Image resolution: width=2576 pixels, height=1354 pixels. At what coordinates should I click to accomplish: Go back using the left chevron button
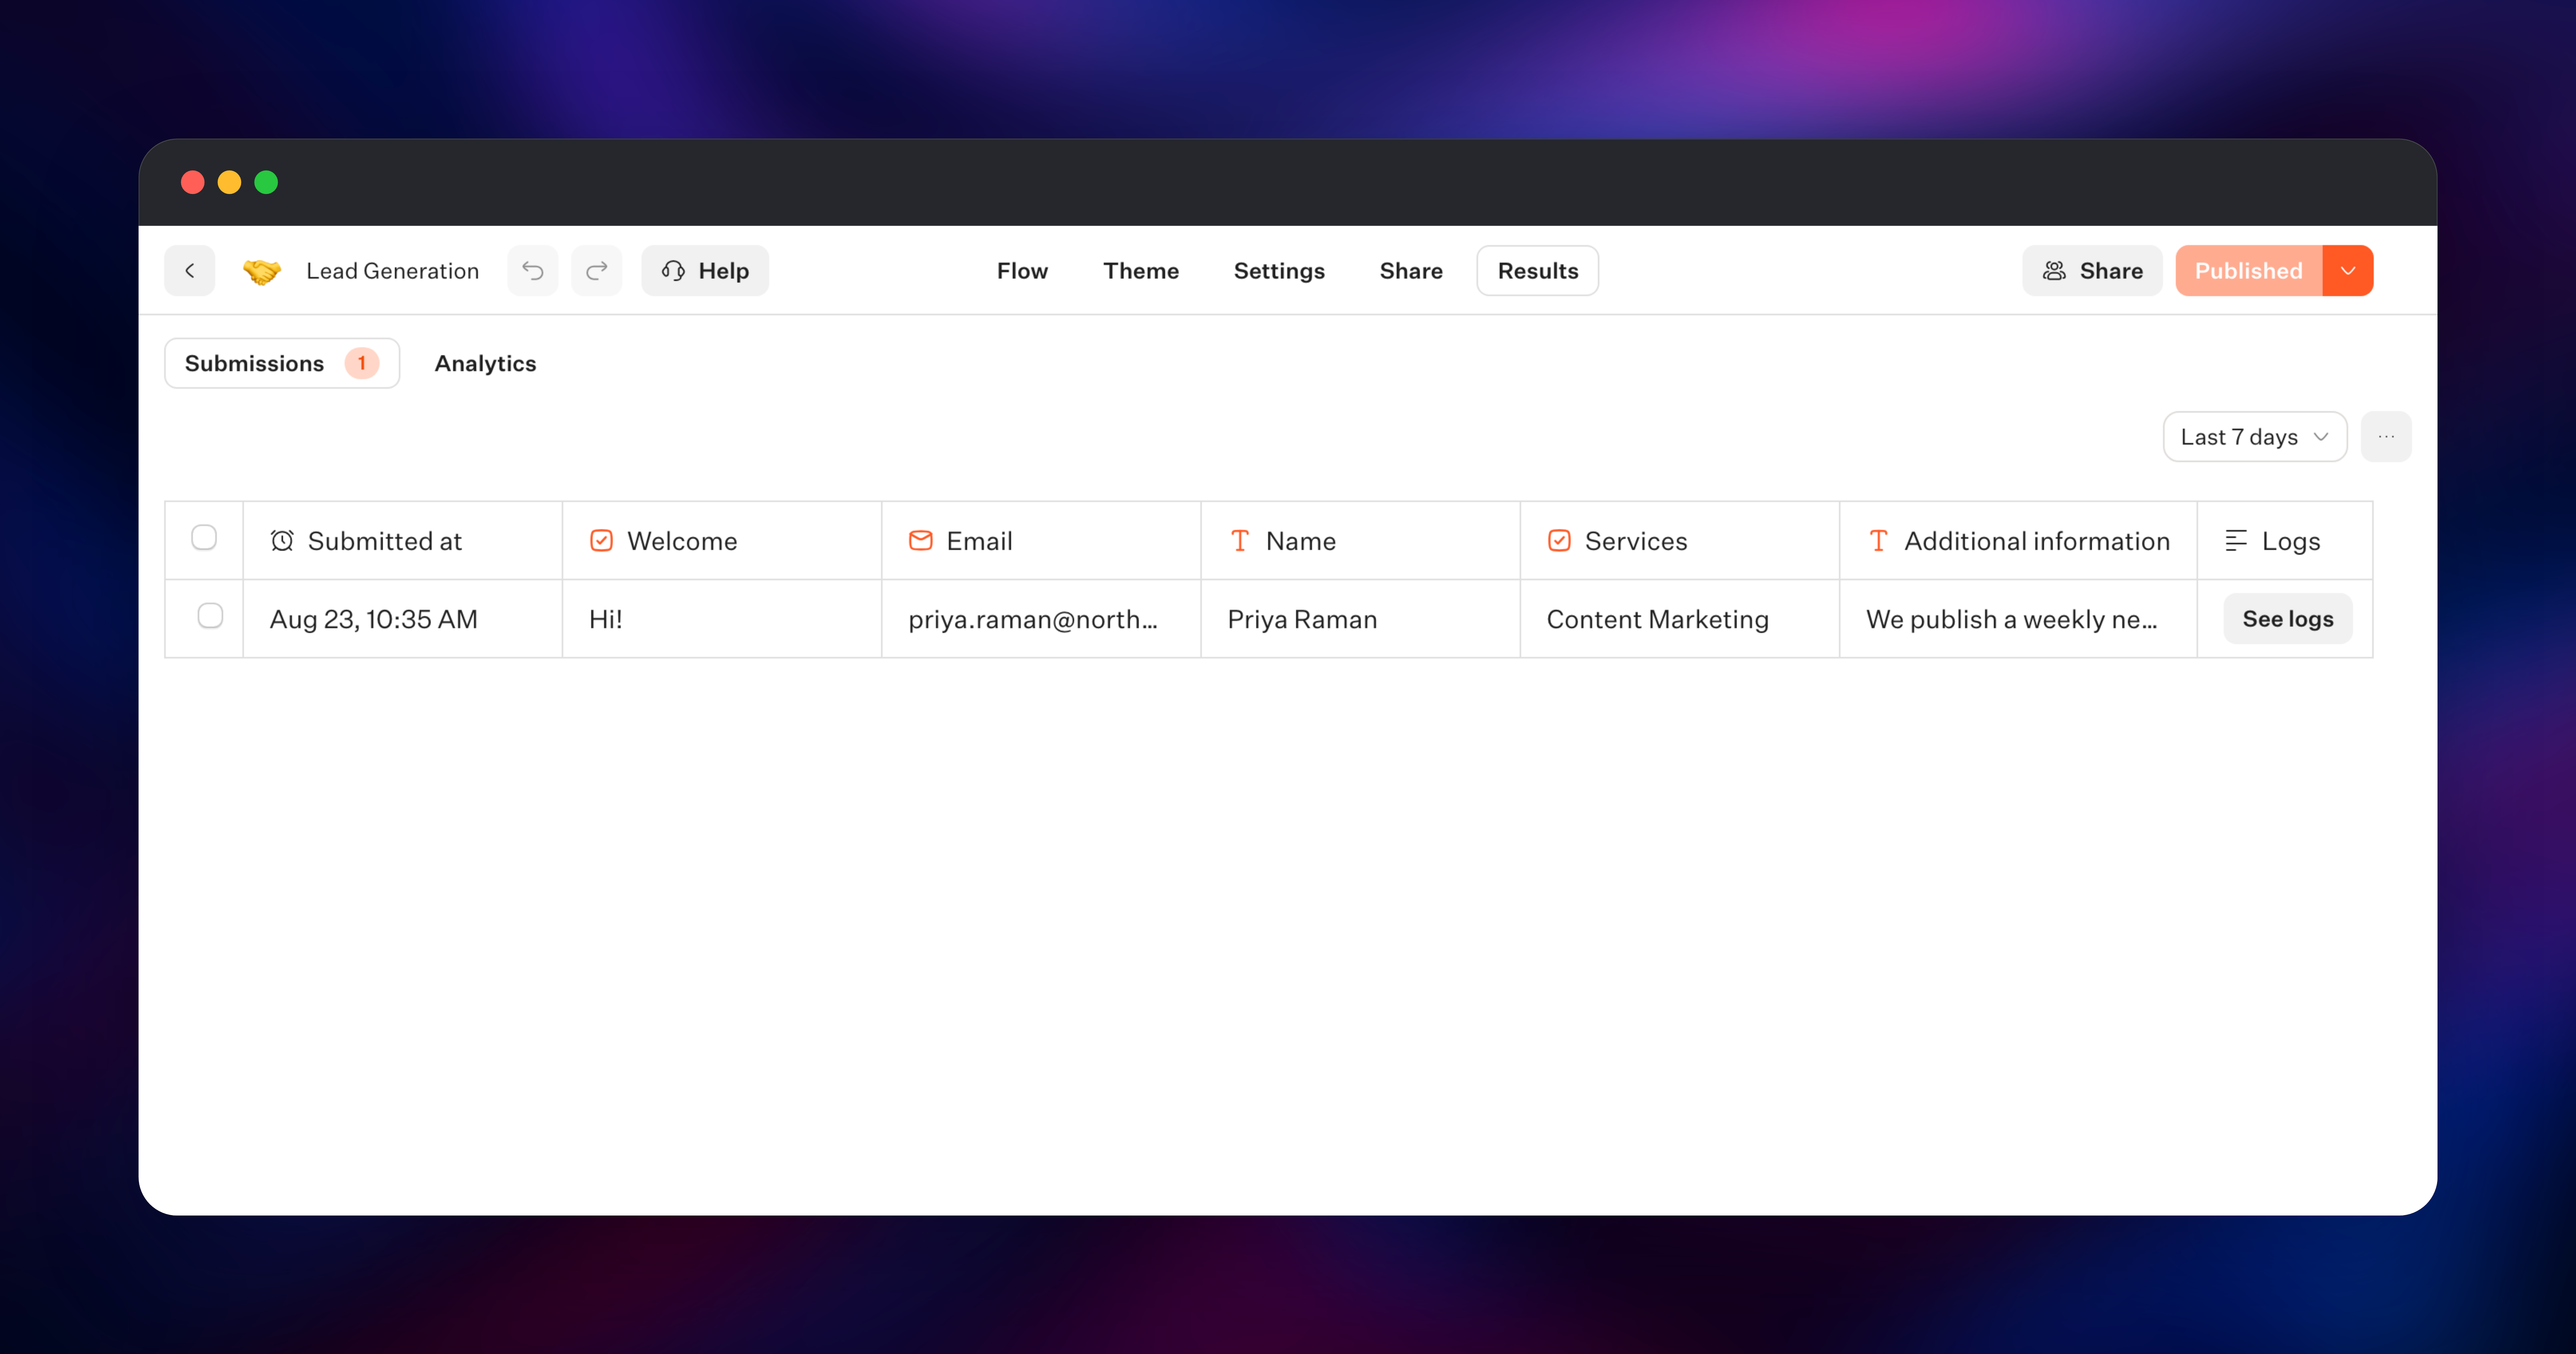coord(190,271)
